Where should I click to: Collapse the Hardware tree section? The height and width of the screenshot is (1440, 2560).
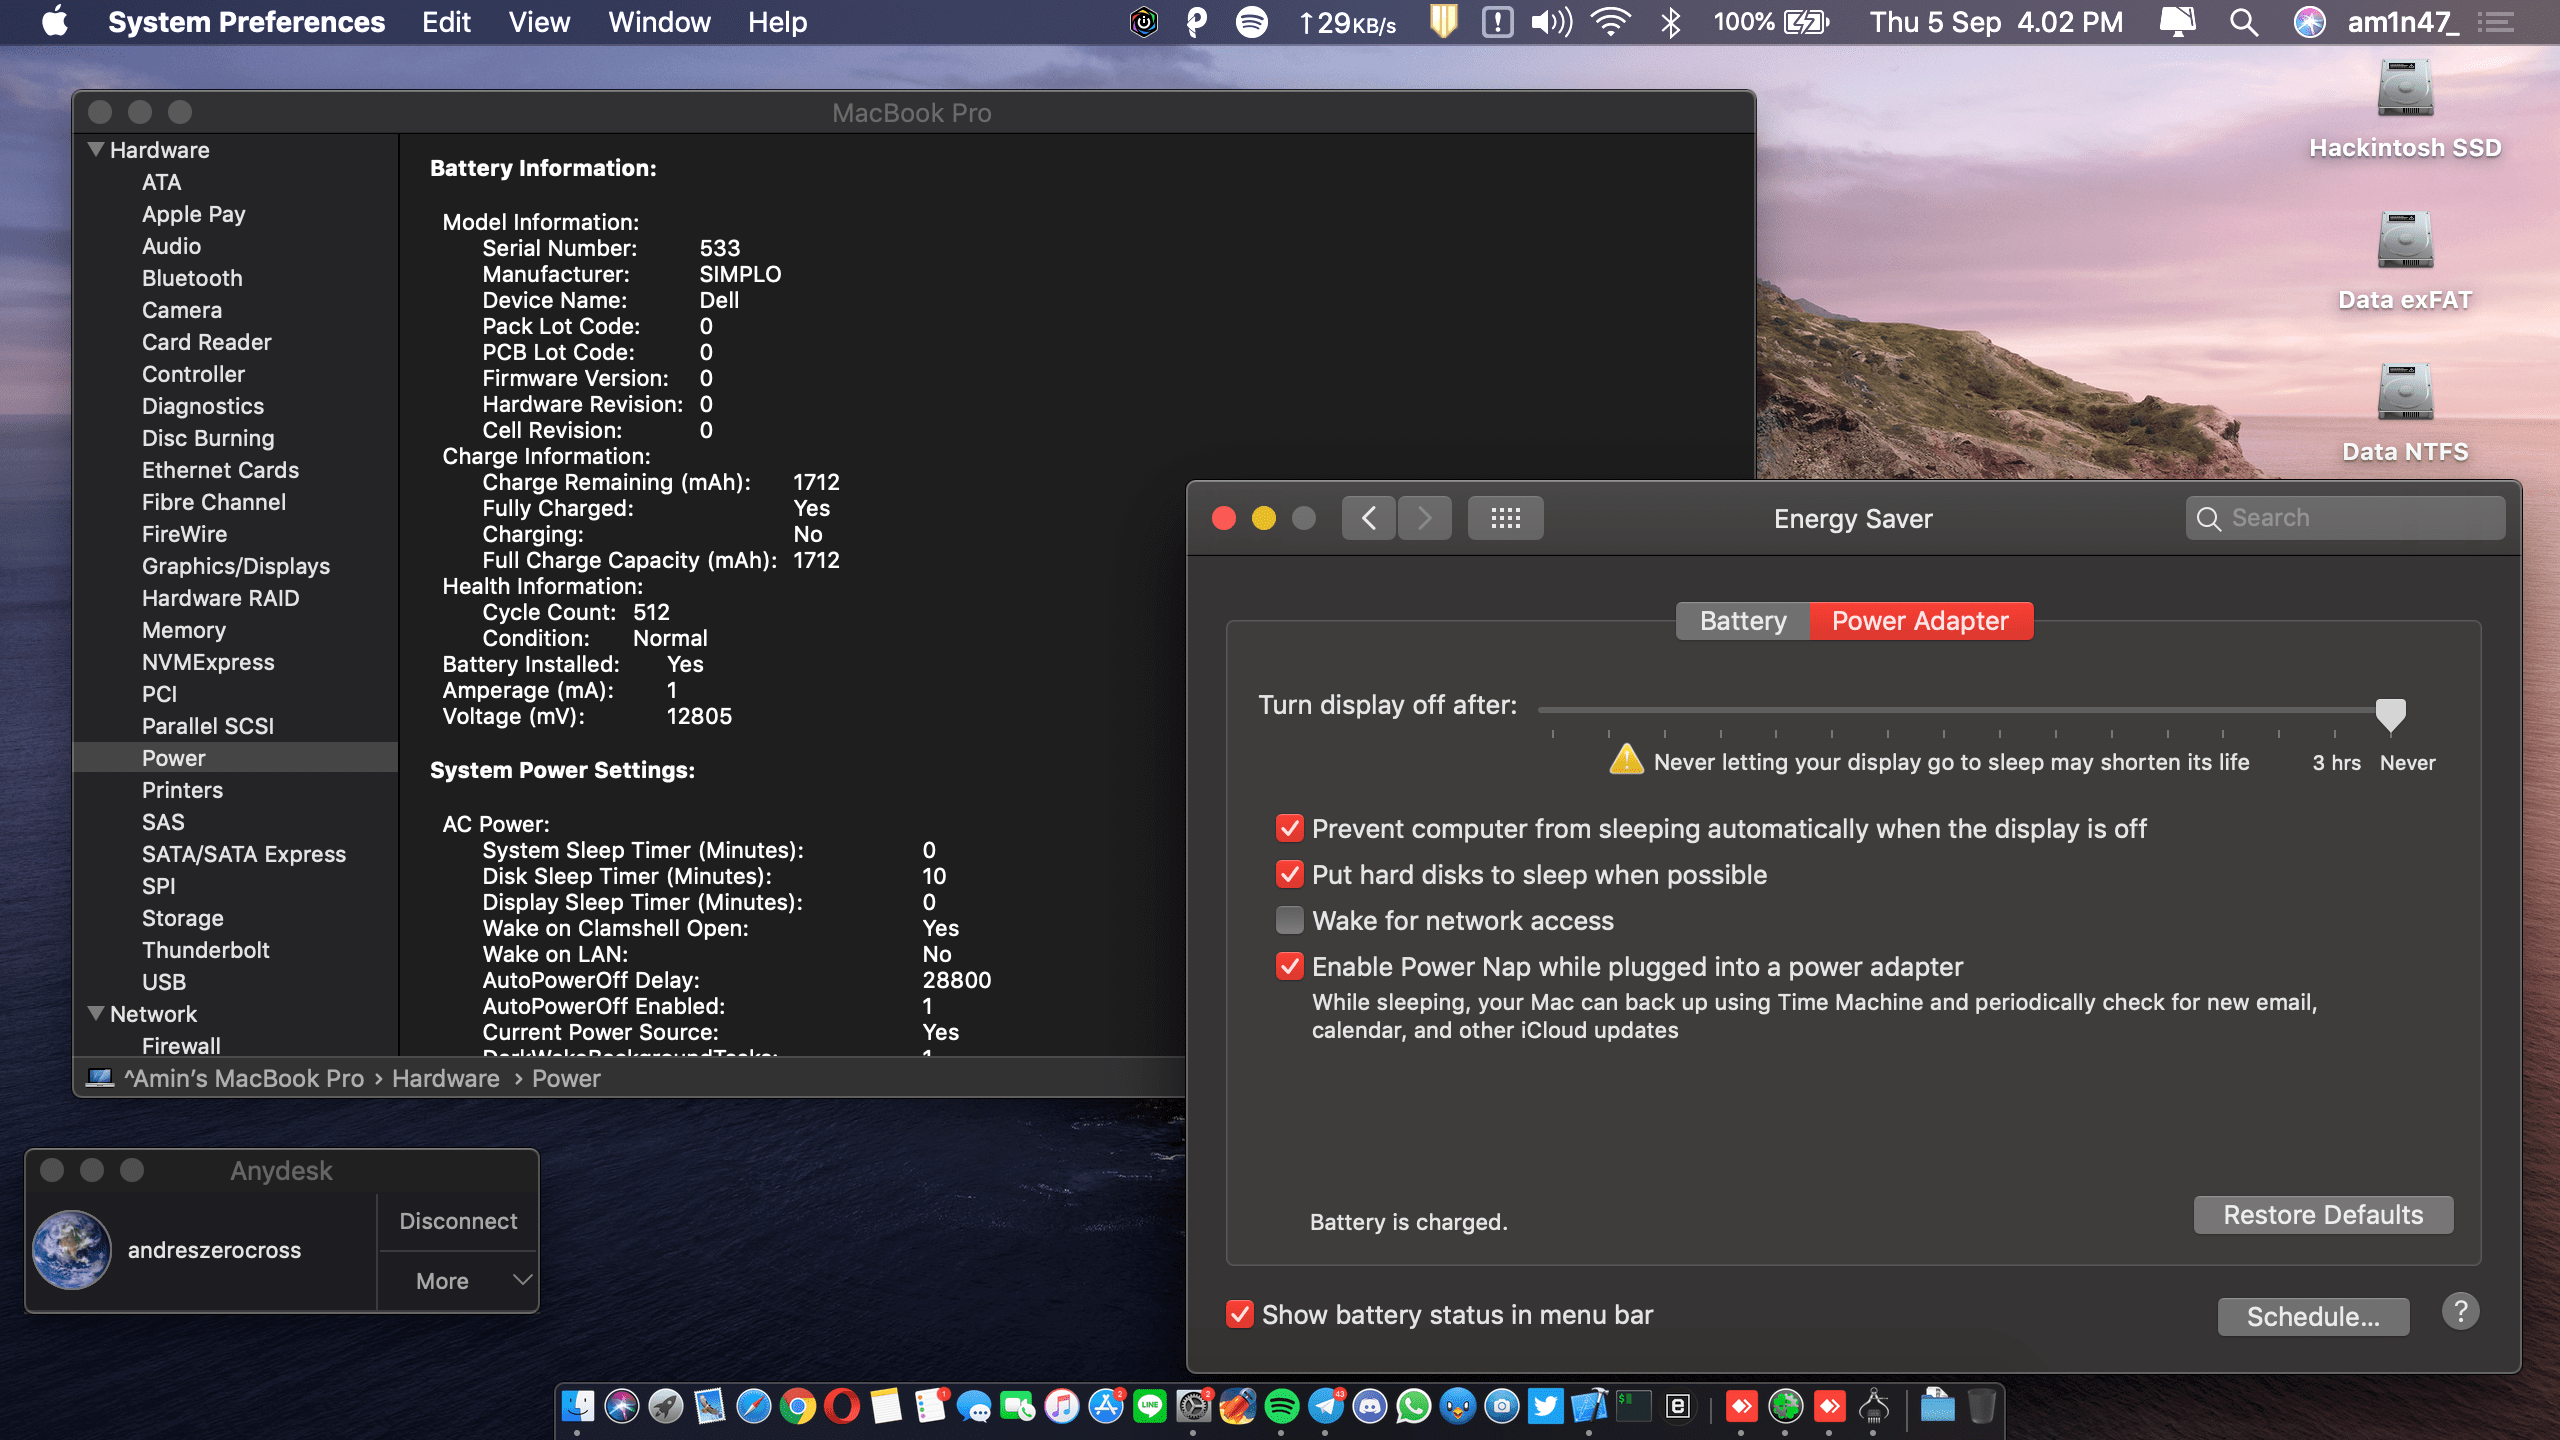tap(96, 150)
